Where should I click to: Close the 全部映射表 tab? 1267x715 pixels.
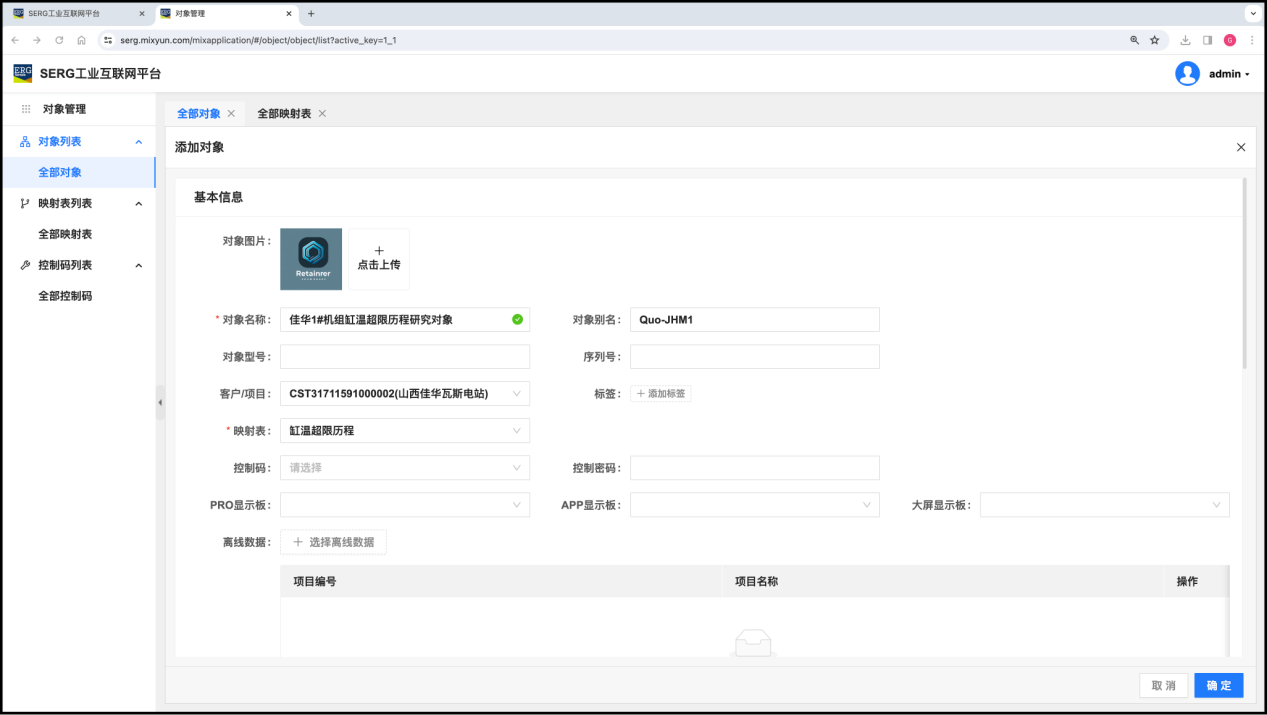coord(322,114)
